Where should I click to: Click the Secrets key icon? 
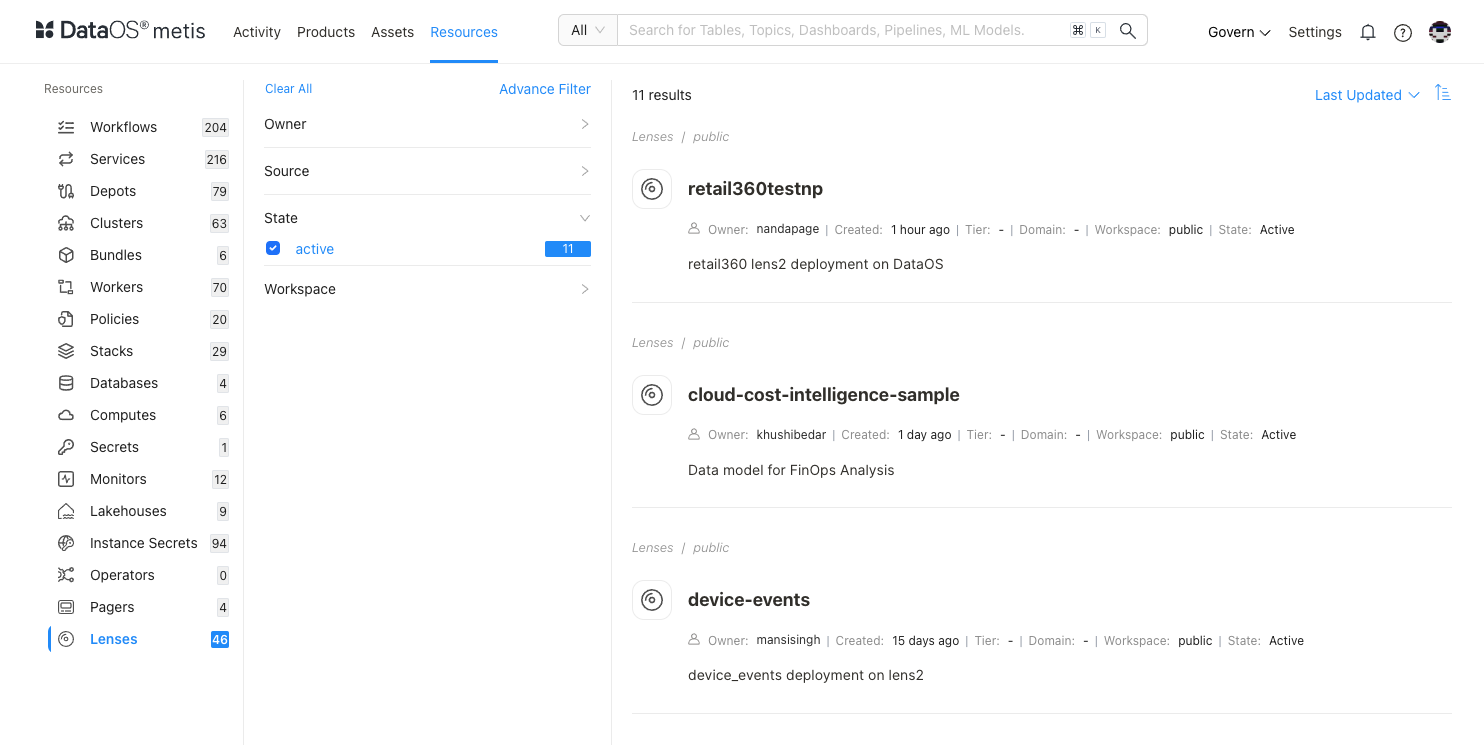point(66,447)
